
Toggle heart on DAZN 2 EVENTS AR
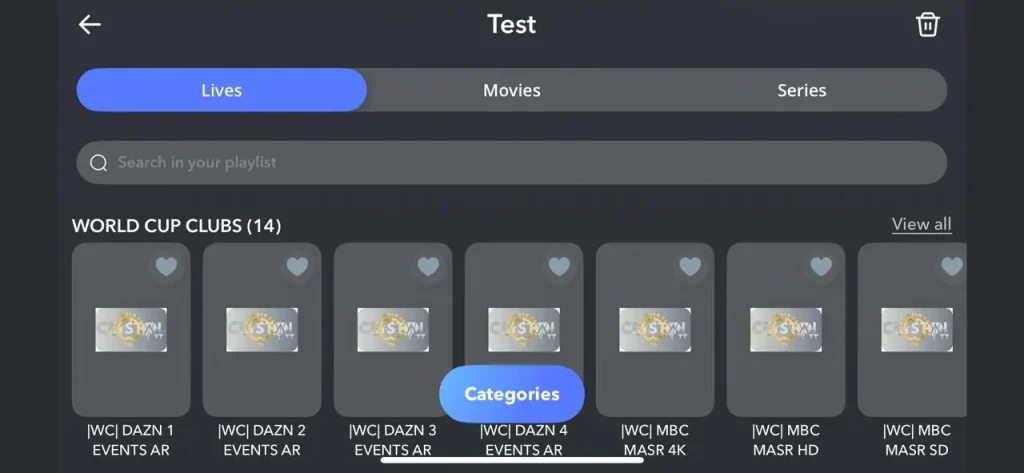297,267
